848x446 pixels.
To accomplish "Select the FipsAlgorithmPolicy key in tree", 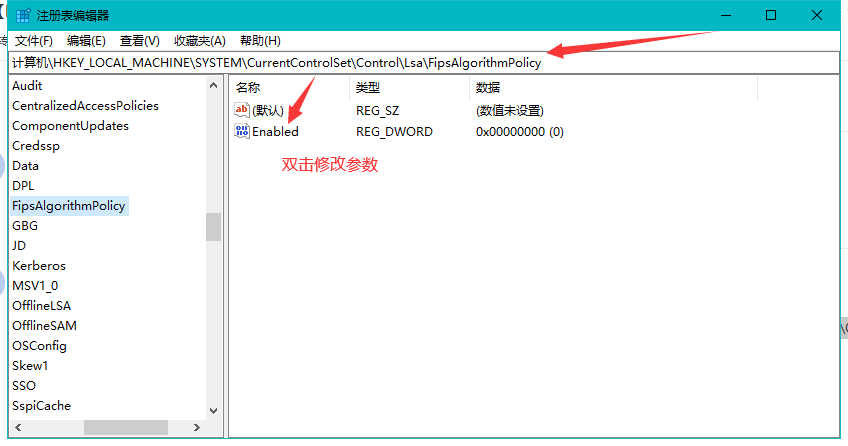I will point(69,206).
